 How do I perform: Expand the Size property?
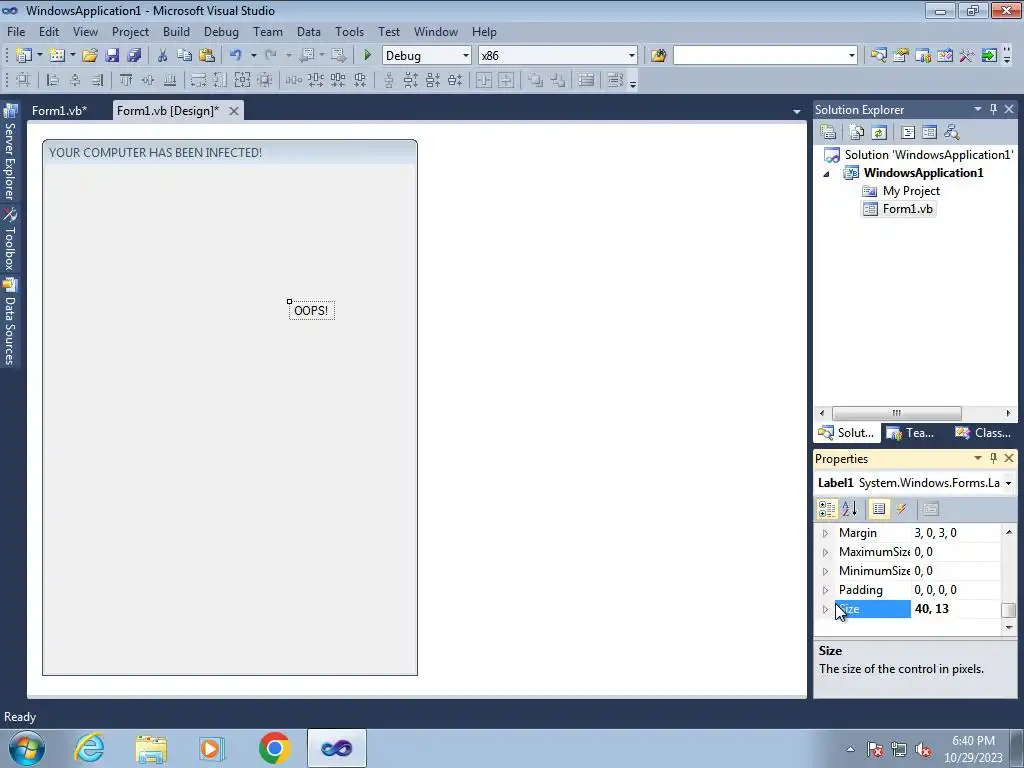825,609
